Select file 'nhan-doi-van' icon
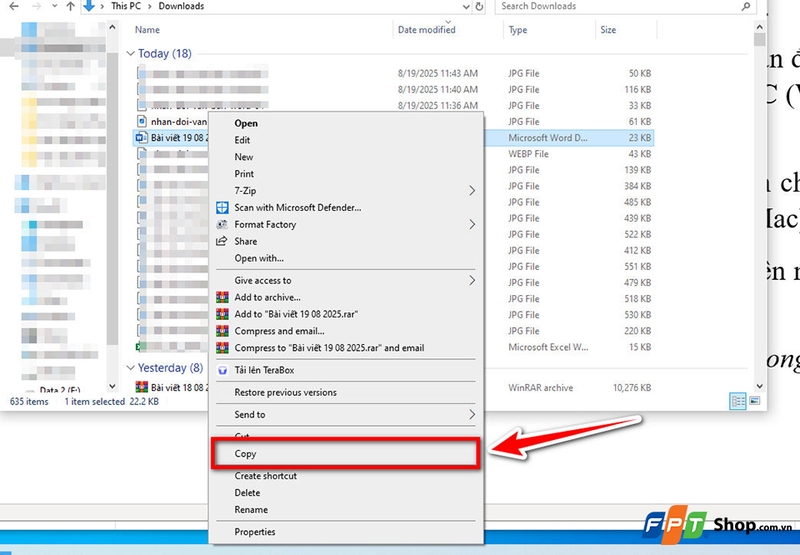This screenshot has width=800, height=555. click(142, 121)
